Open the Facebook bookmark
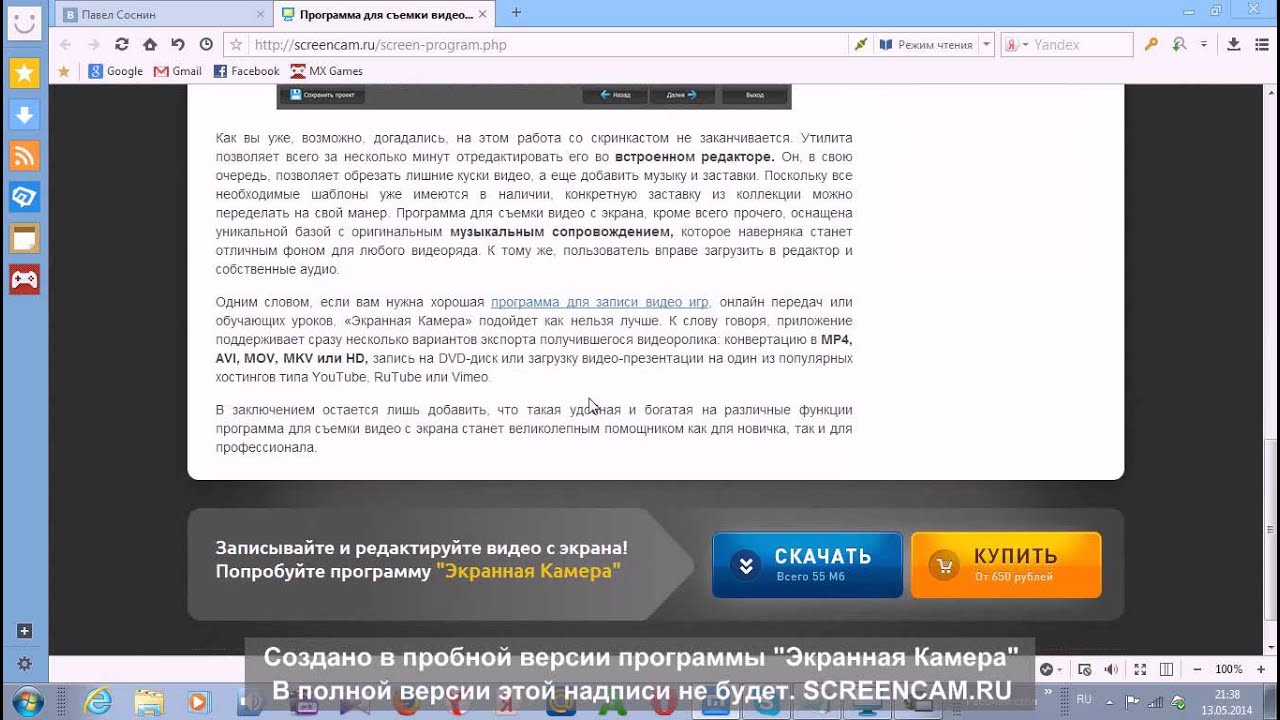1280x720 pixels. coord(246,71)
